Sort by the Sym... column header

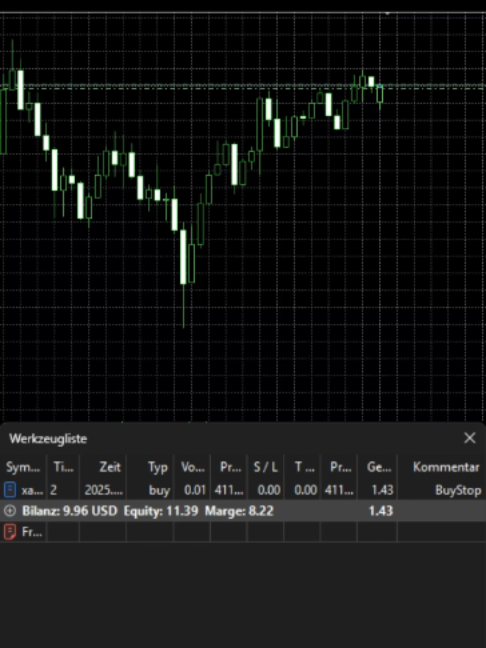(x=23, y=467)
